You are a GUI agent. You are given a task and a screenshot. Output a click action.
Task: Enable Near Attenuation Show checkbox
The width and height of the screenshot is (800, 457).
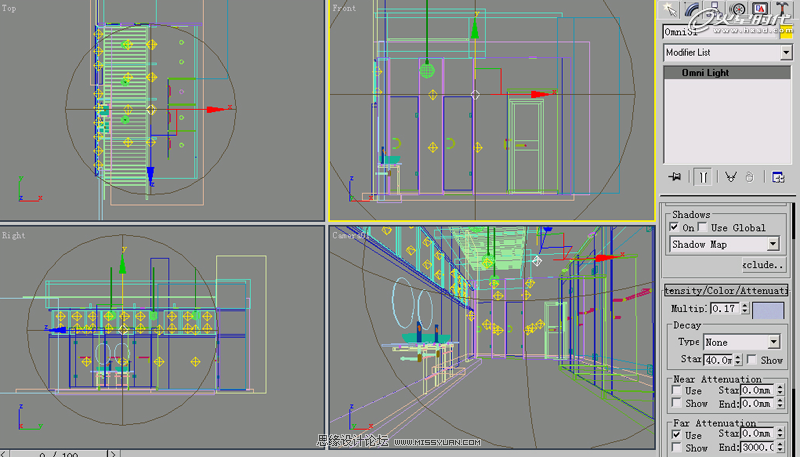pyautogui.click(x=677, y=403)
